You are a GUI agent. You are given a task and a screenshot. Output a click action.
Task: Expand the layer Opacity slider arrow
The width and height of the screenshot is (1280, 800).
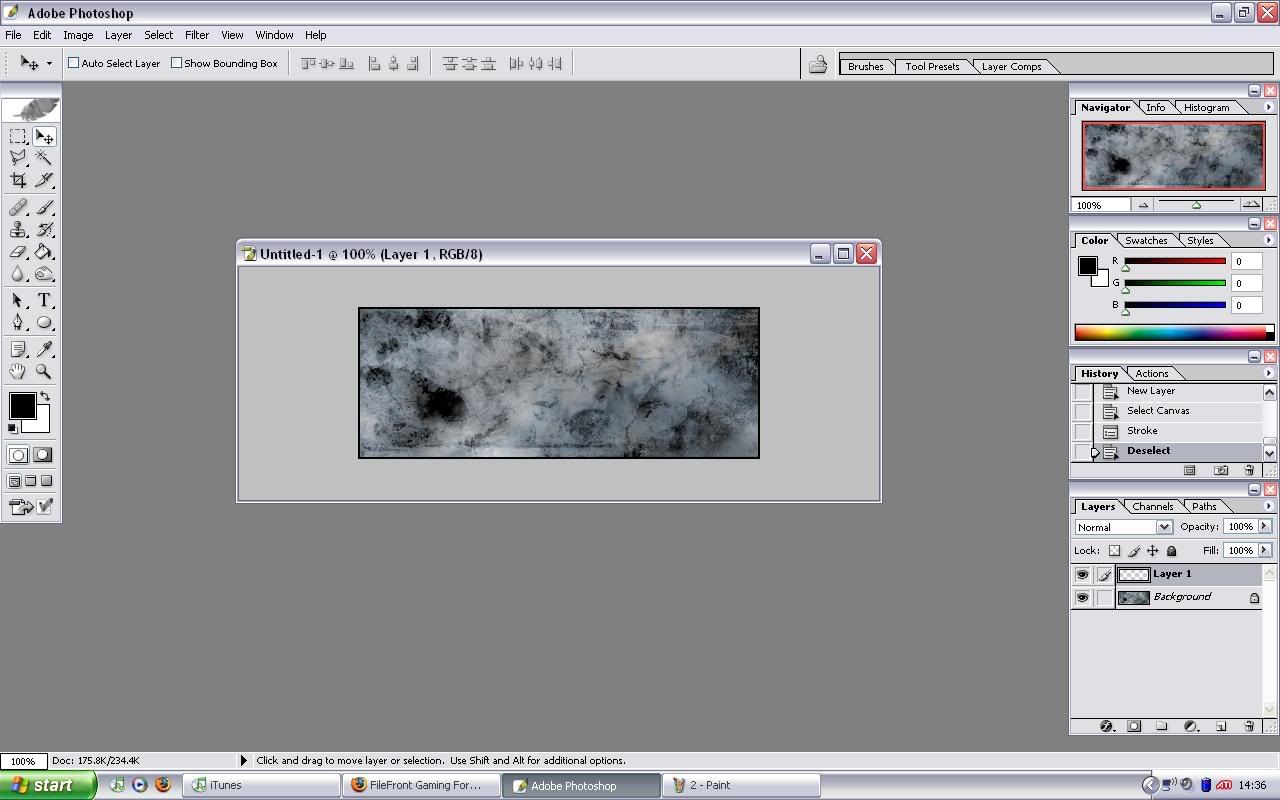[1264, 527]
